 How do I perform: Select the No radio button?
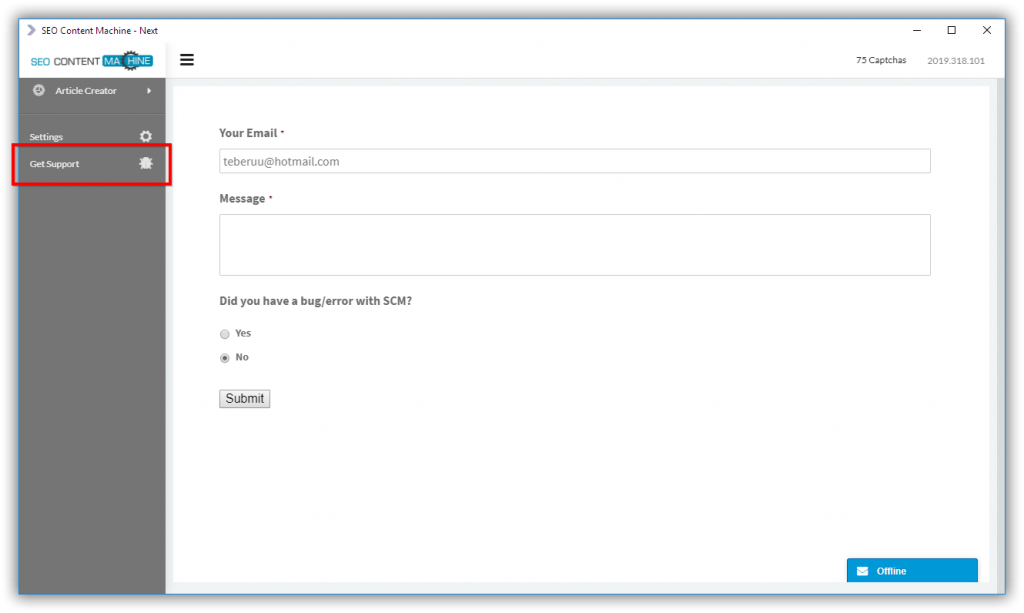pyautogui.click(x=225, y=358)
